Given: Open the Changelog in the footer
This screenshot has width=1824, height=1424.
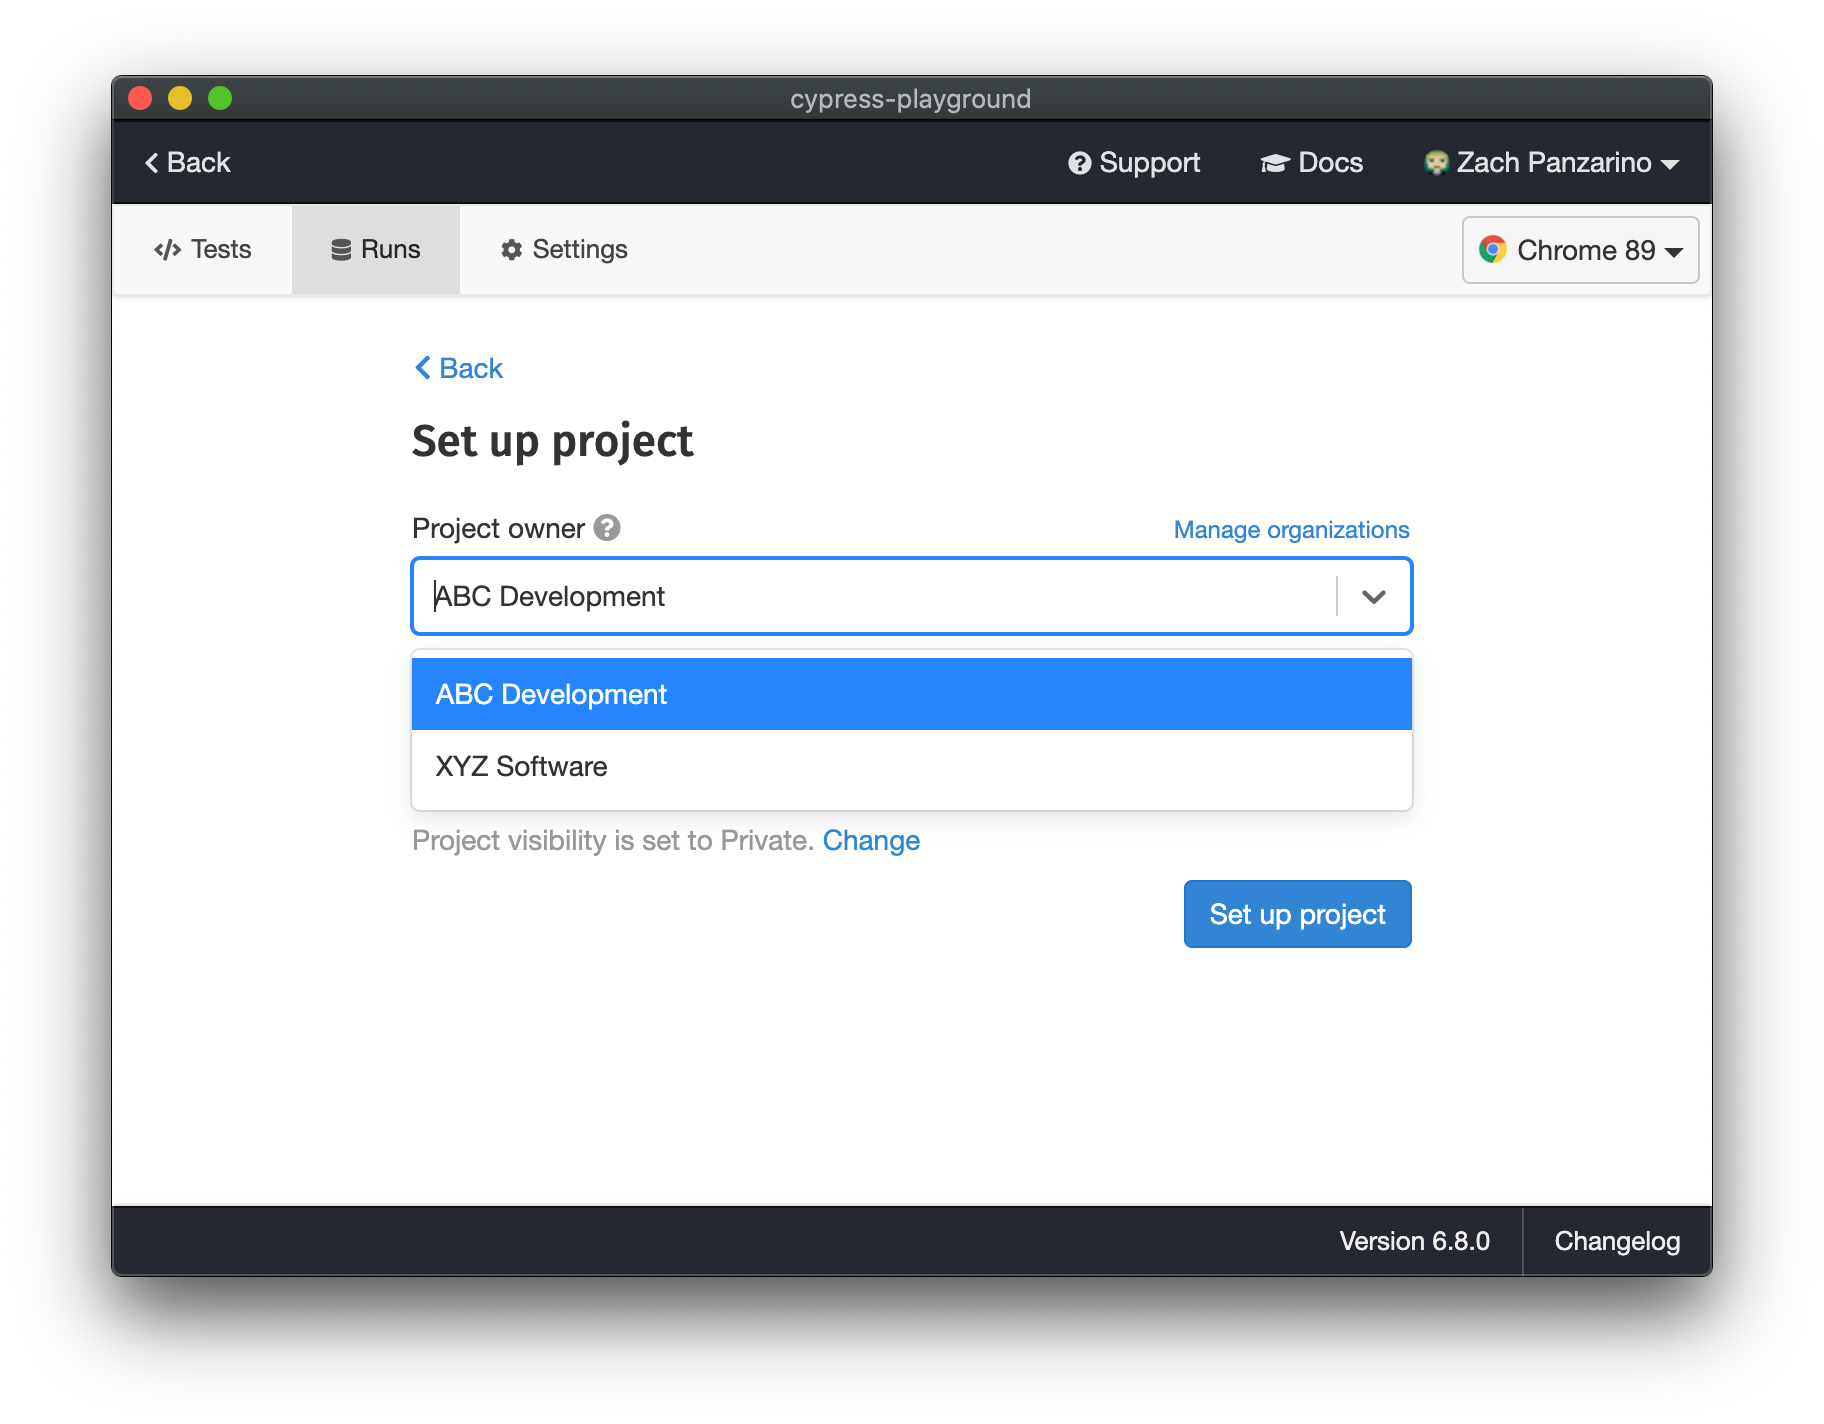Looking at the screenshot, I should click(x=1616, y=1241).
